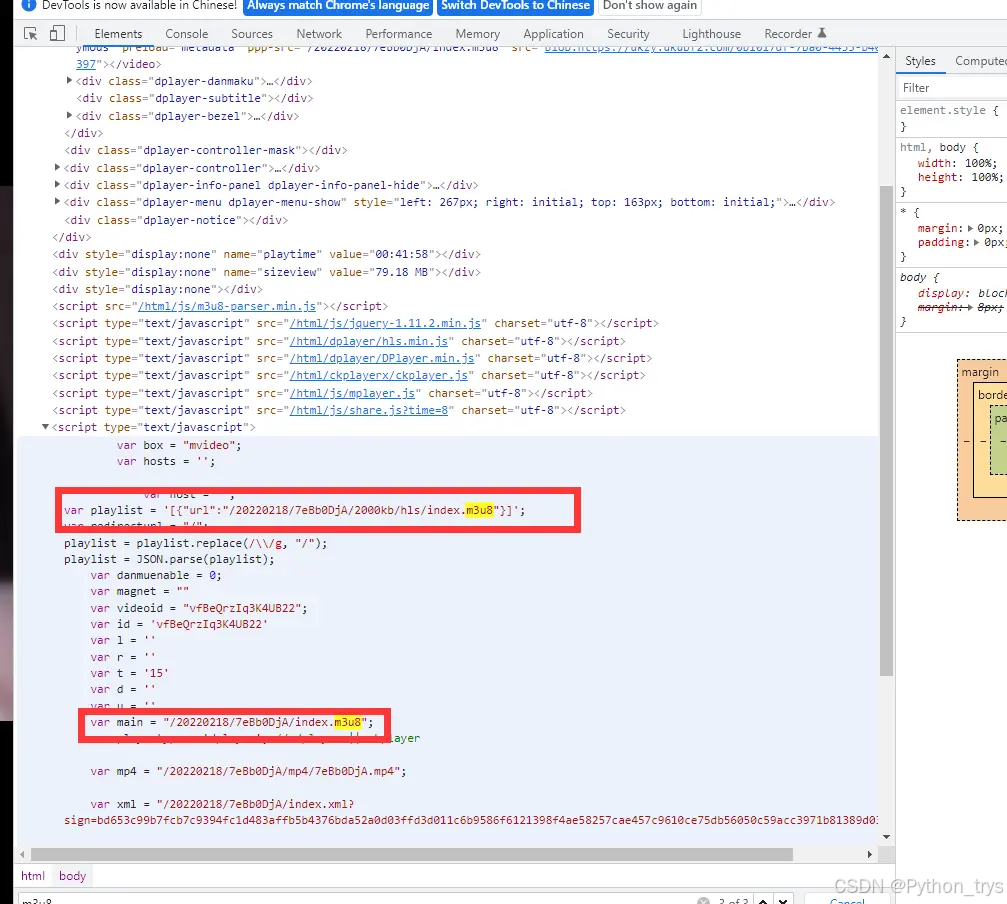
Task: Click the scroll-right arrow of the horizontal scrollbar
Action: (x=870, y=855)
